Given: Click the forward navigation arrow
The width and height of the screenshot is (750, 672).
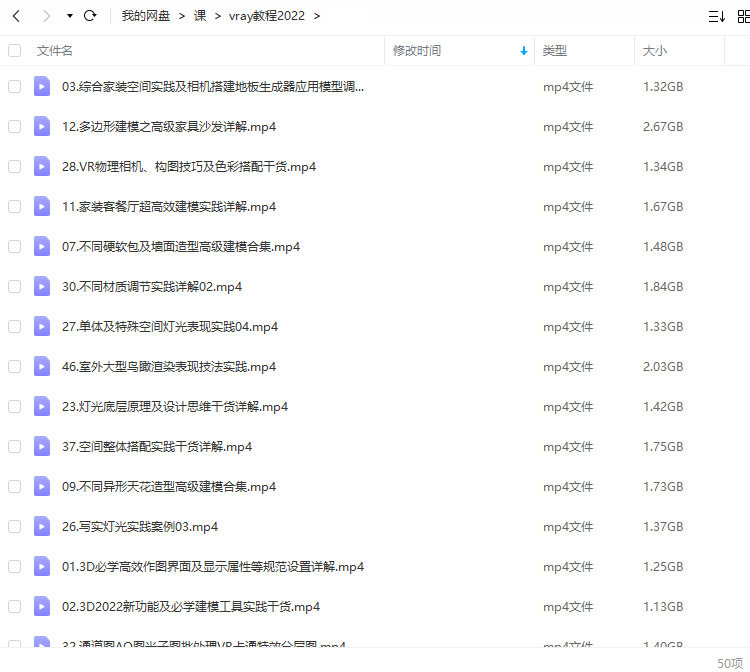Looking at the screenshot, I should [x=46, y=16].
